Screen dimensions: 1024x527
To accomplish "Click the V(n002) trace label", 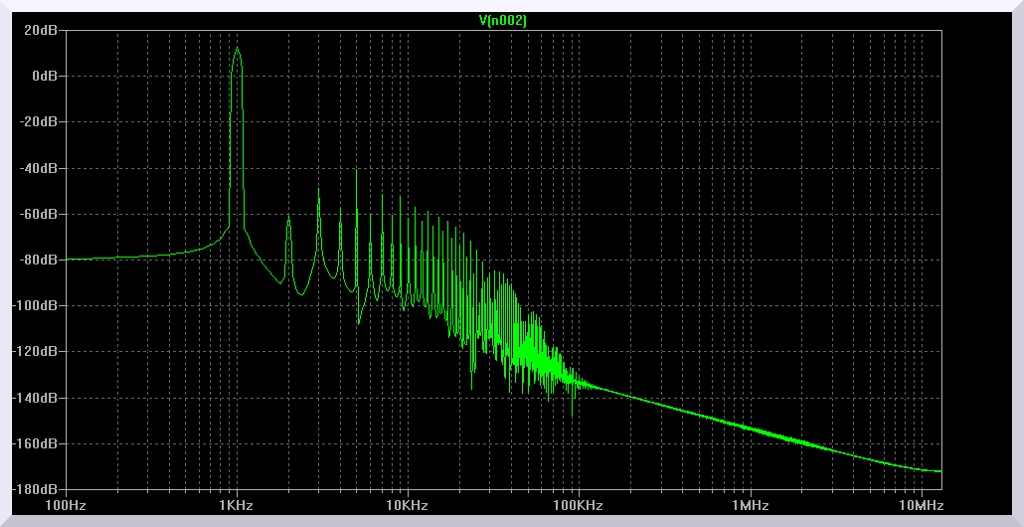I will click(x=503, y=20).
